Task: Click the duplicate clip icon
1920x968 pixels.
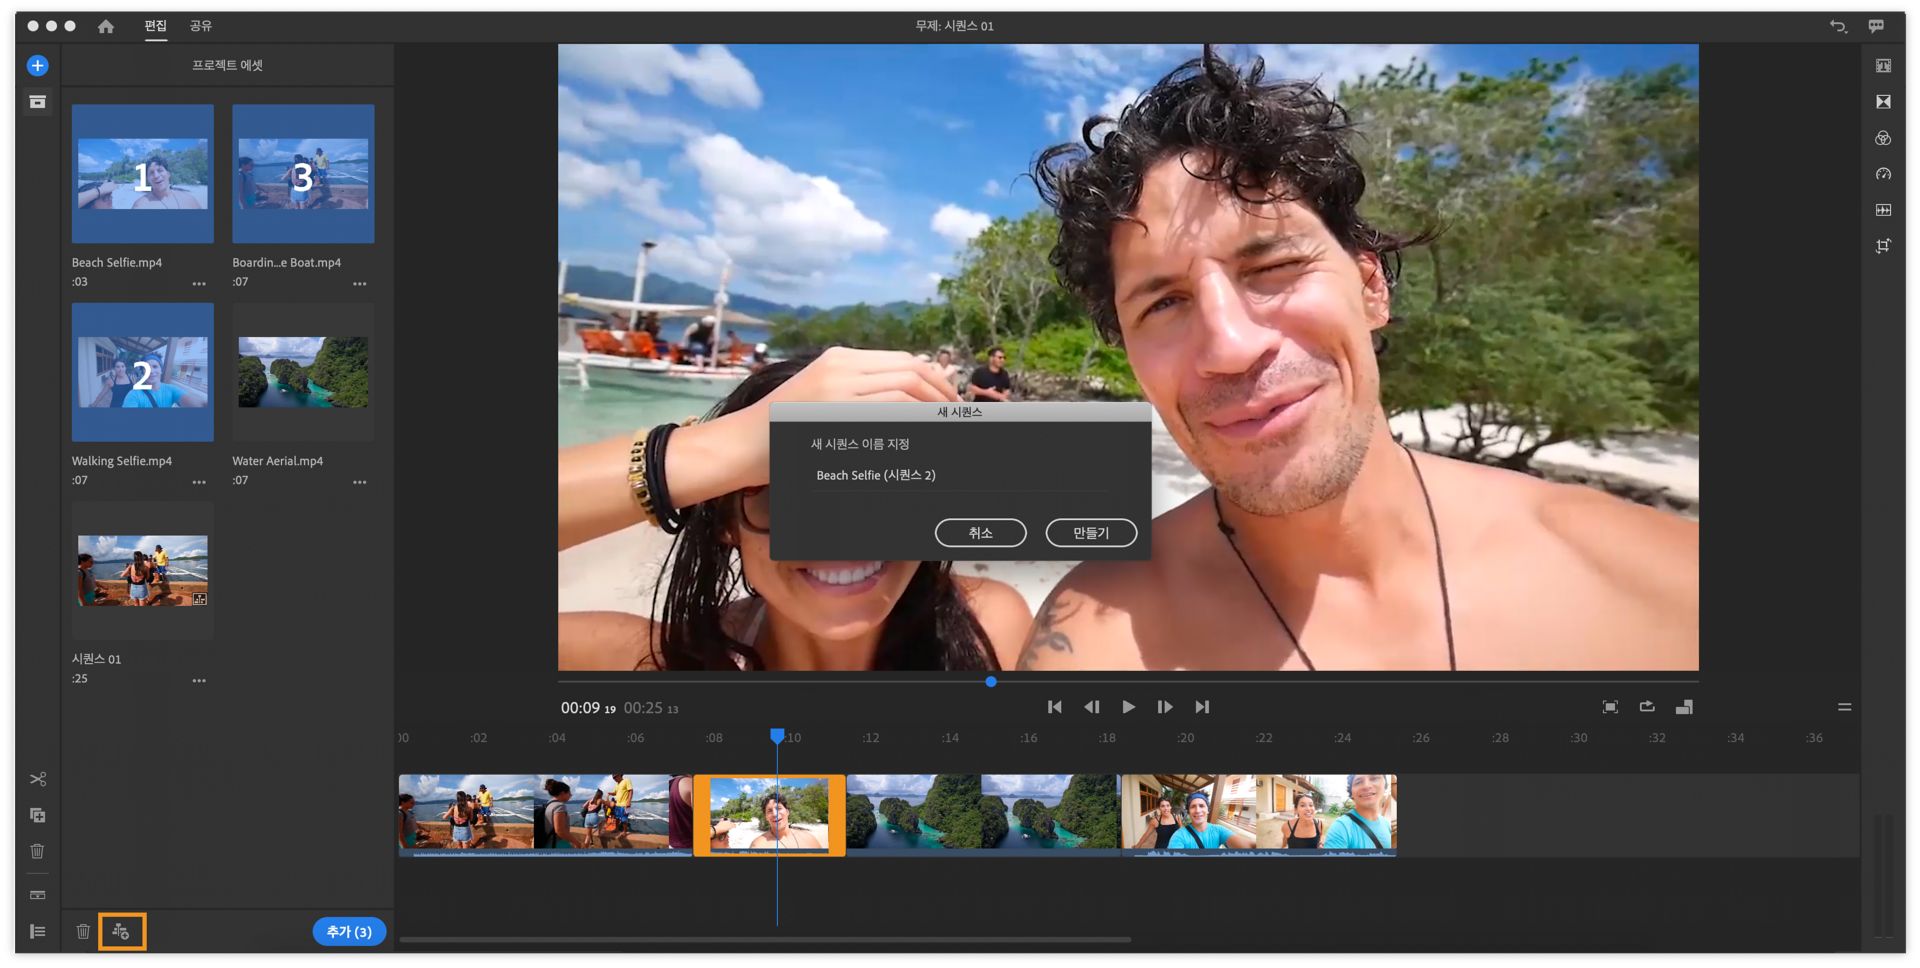Action: point(37,815)
